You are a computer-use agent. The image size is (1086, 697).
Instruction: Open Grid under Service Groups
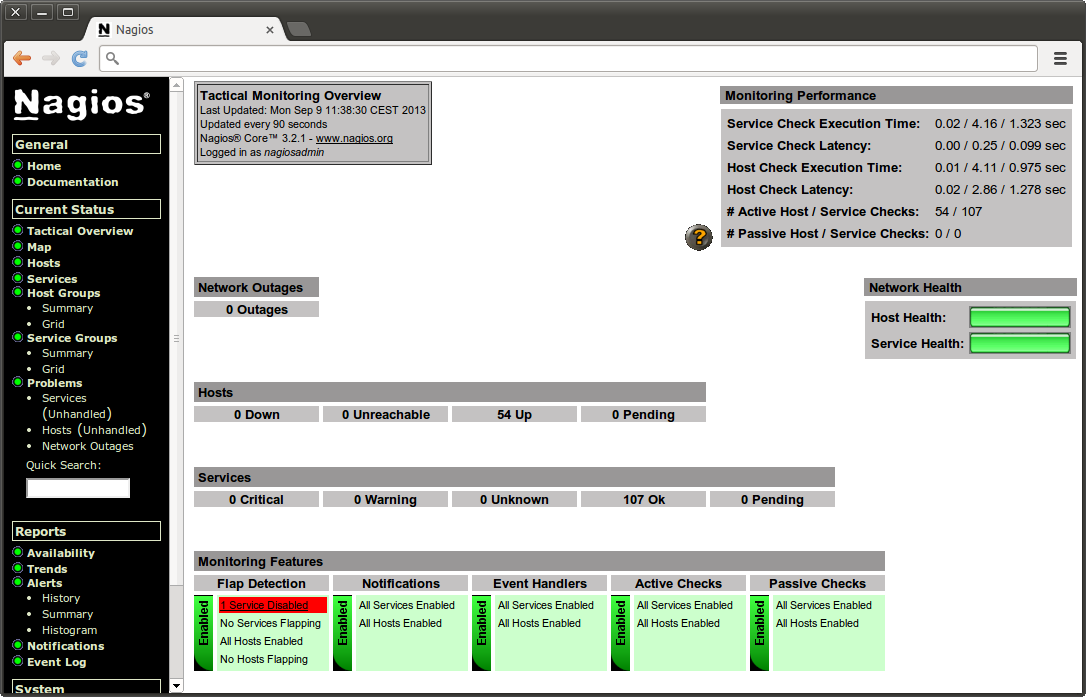coord(53,369)
